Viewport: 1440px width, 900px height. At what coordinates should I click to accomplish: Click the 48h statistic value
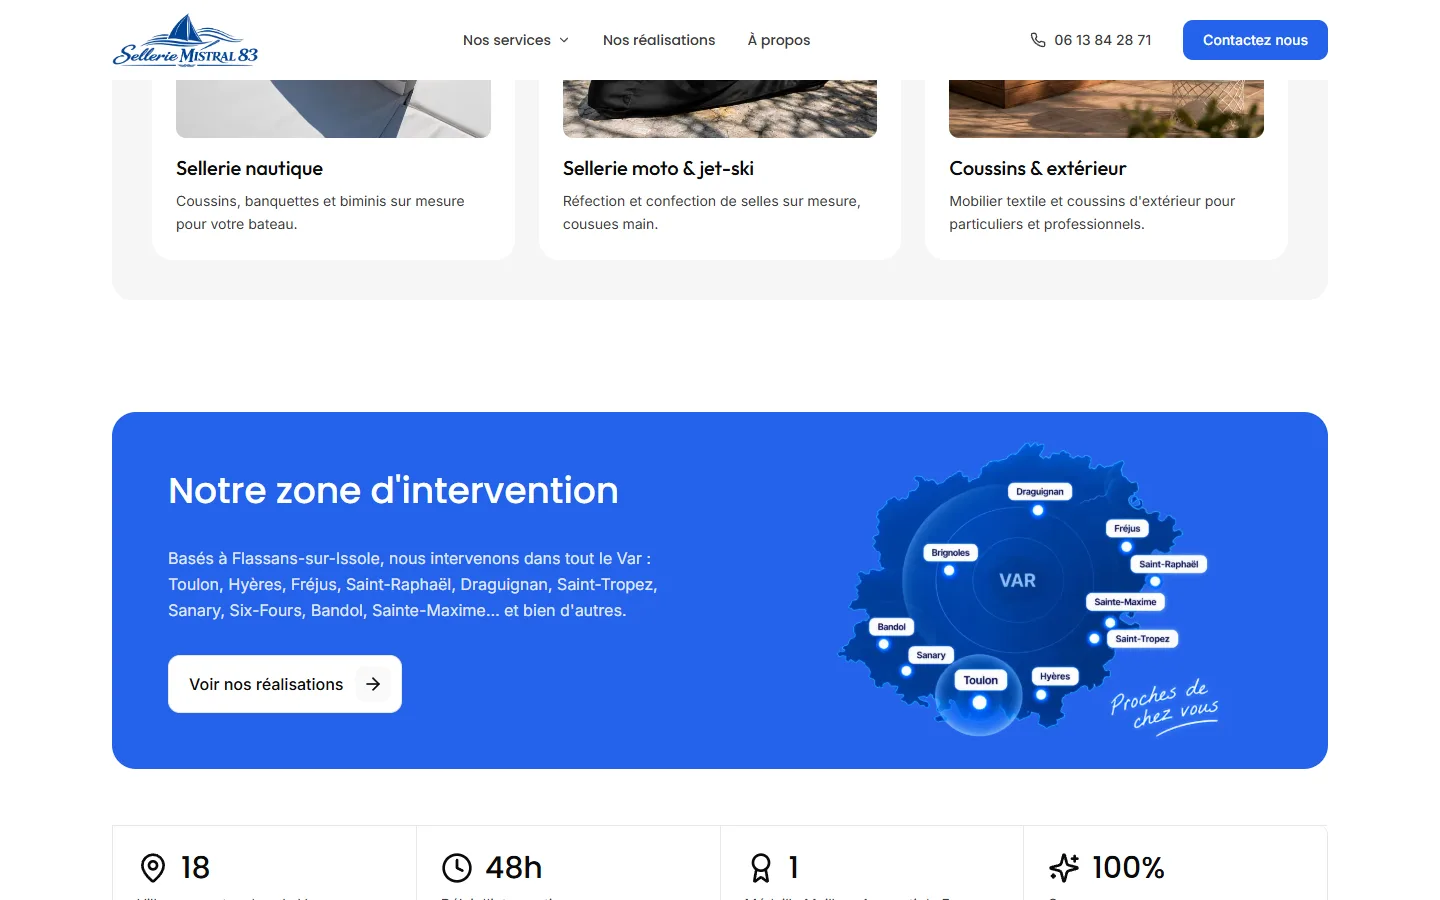514,867
